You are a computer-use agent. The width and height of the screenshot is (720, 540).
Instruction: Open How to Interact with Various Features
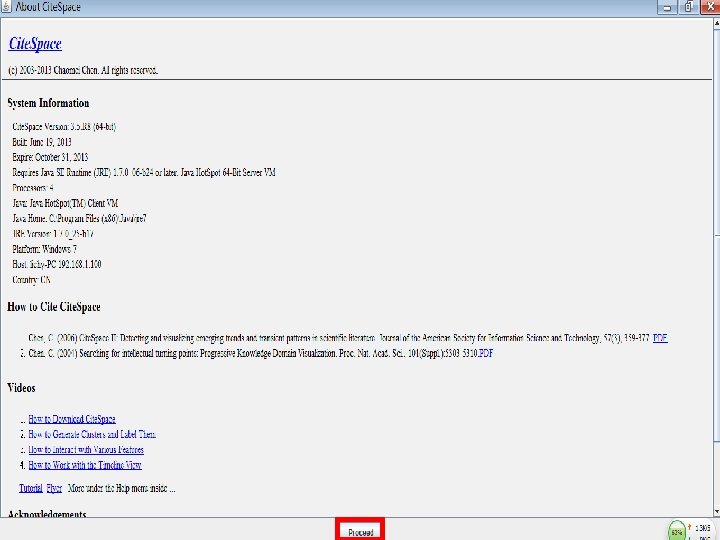pyautogui.click(x=86, y=450)
